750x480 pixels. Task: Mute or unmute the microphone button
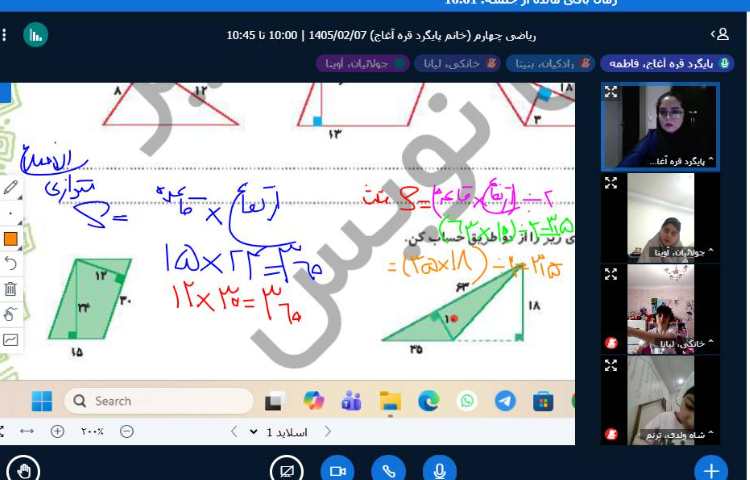coord(440,471)
